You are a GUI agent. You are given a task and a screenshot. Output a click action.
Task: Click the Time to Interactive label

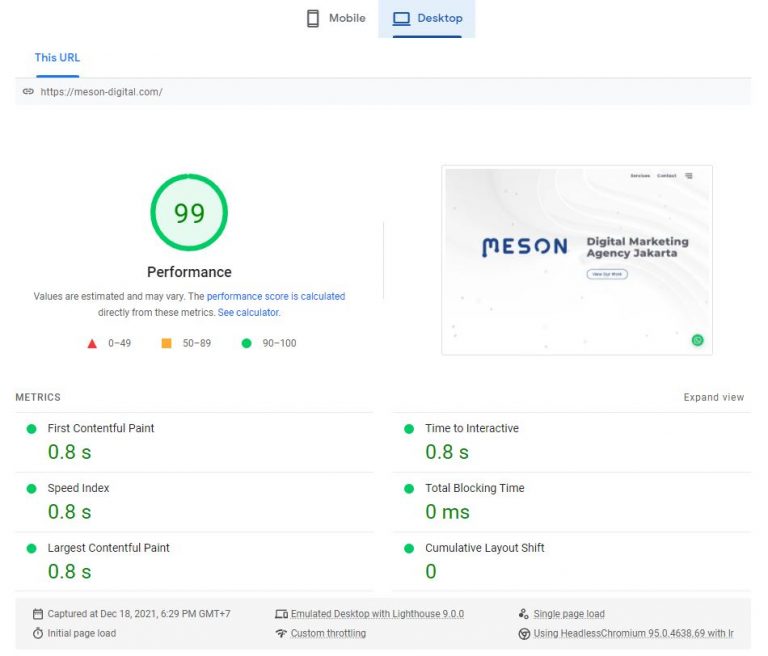point(472,428)
